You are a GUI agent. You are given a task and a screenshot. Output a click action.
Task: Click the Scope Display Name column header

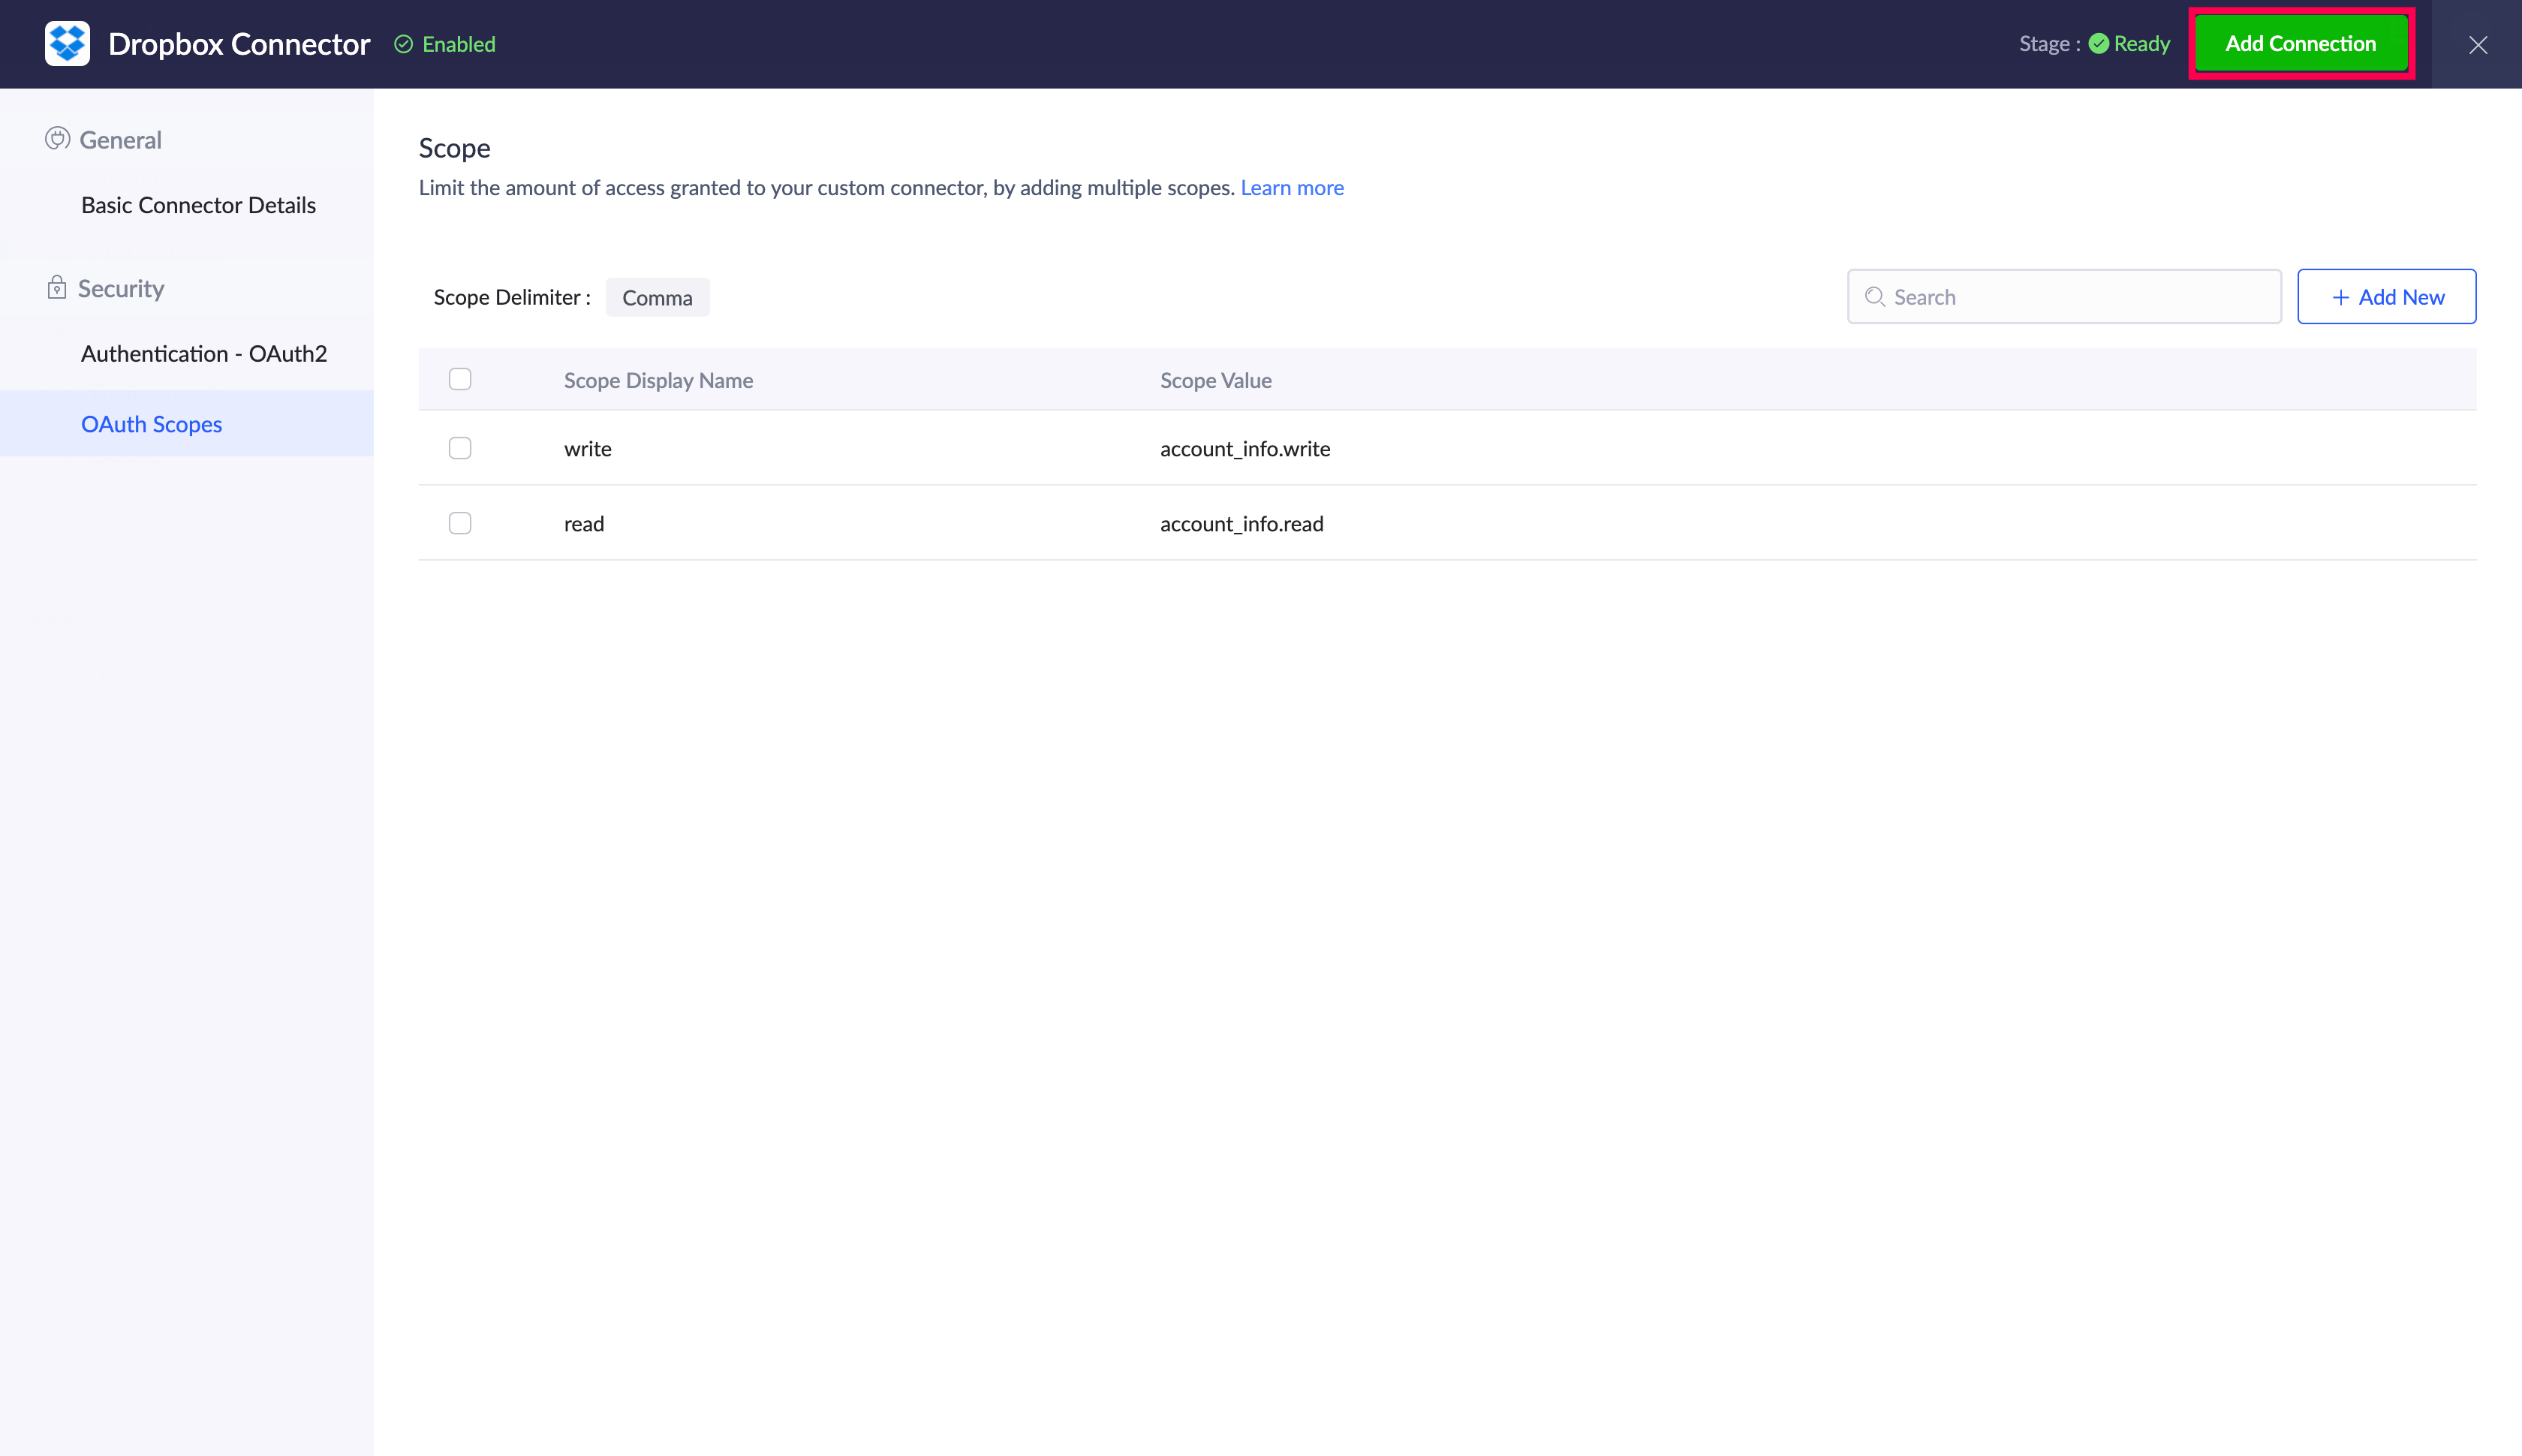[658, 380]
